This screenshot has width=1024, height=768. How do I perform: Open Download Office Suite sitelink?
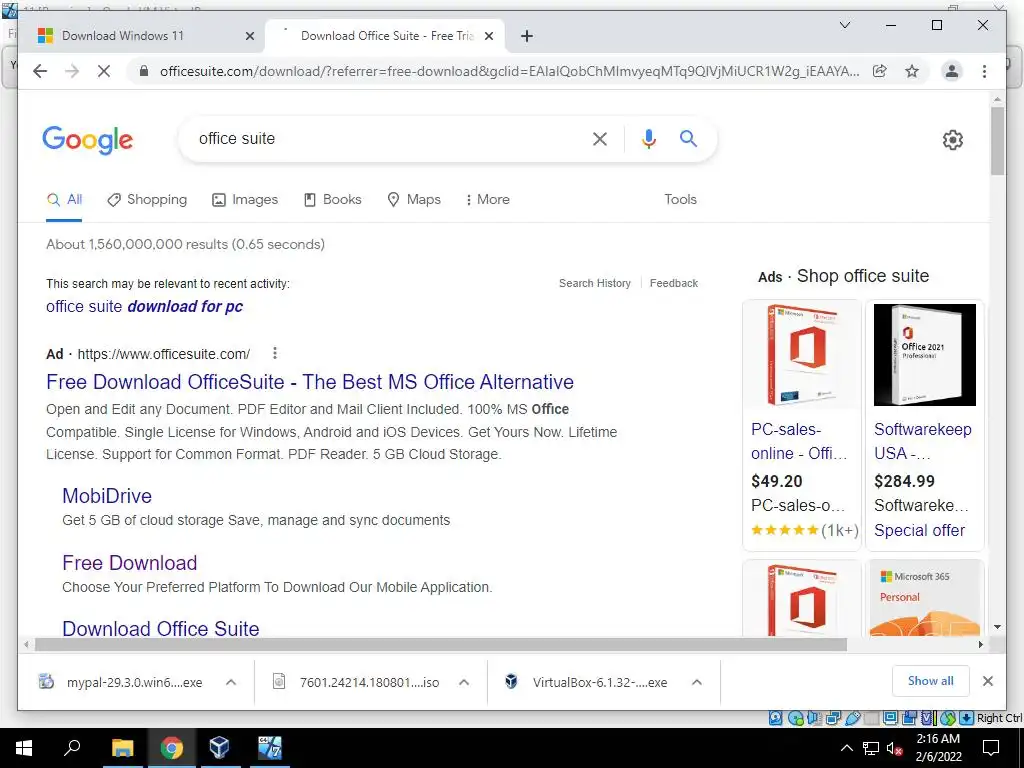[161, 628]
